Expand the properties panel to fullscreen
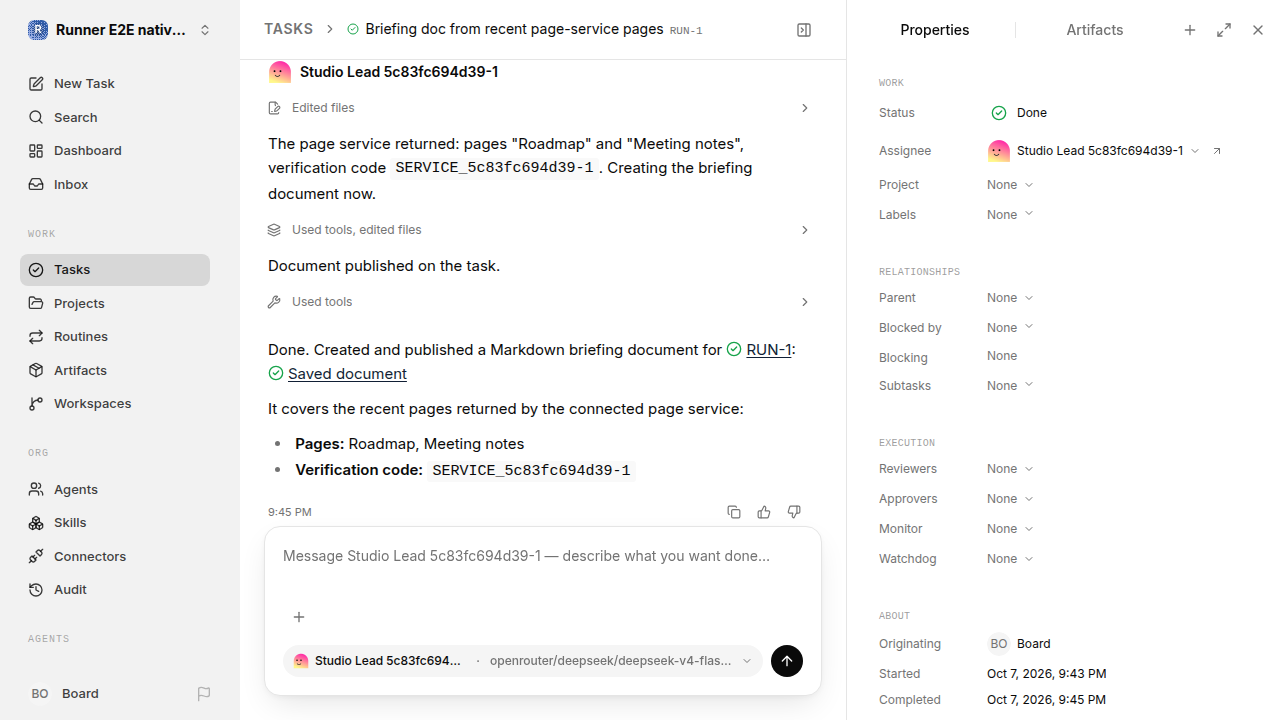Viewport: 1280px width, 720px height. pos(1224,30)
